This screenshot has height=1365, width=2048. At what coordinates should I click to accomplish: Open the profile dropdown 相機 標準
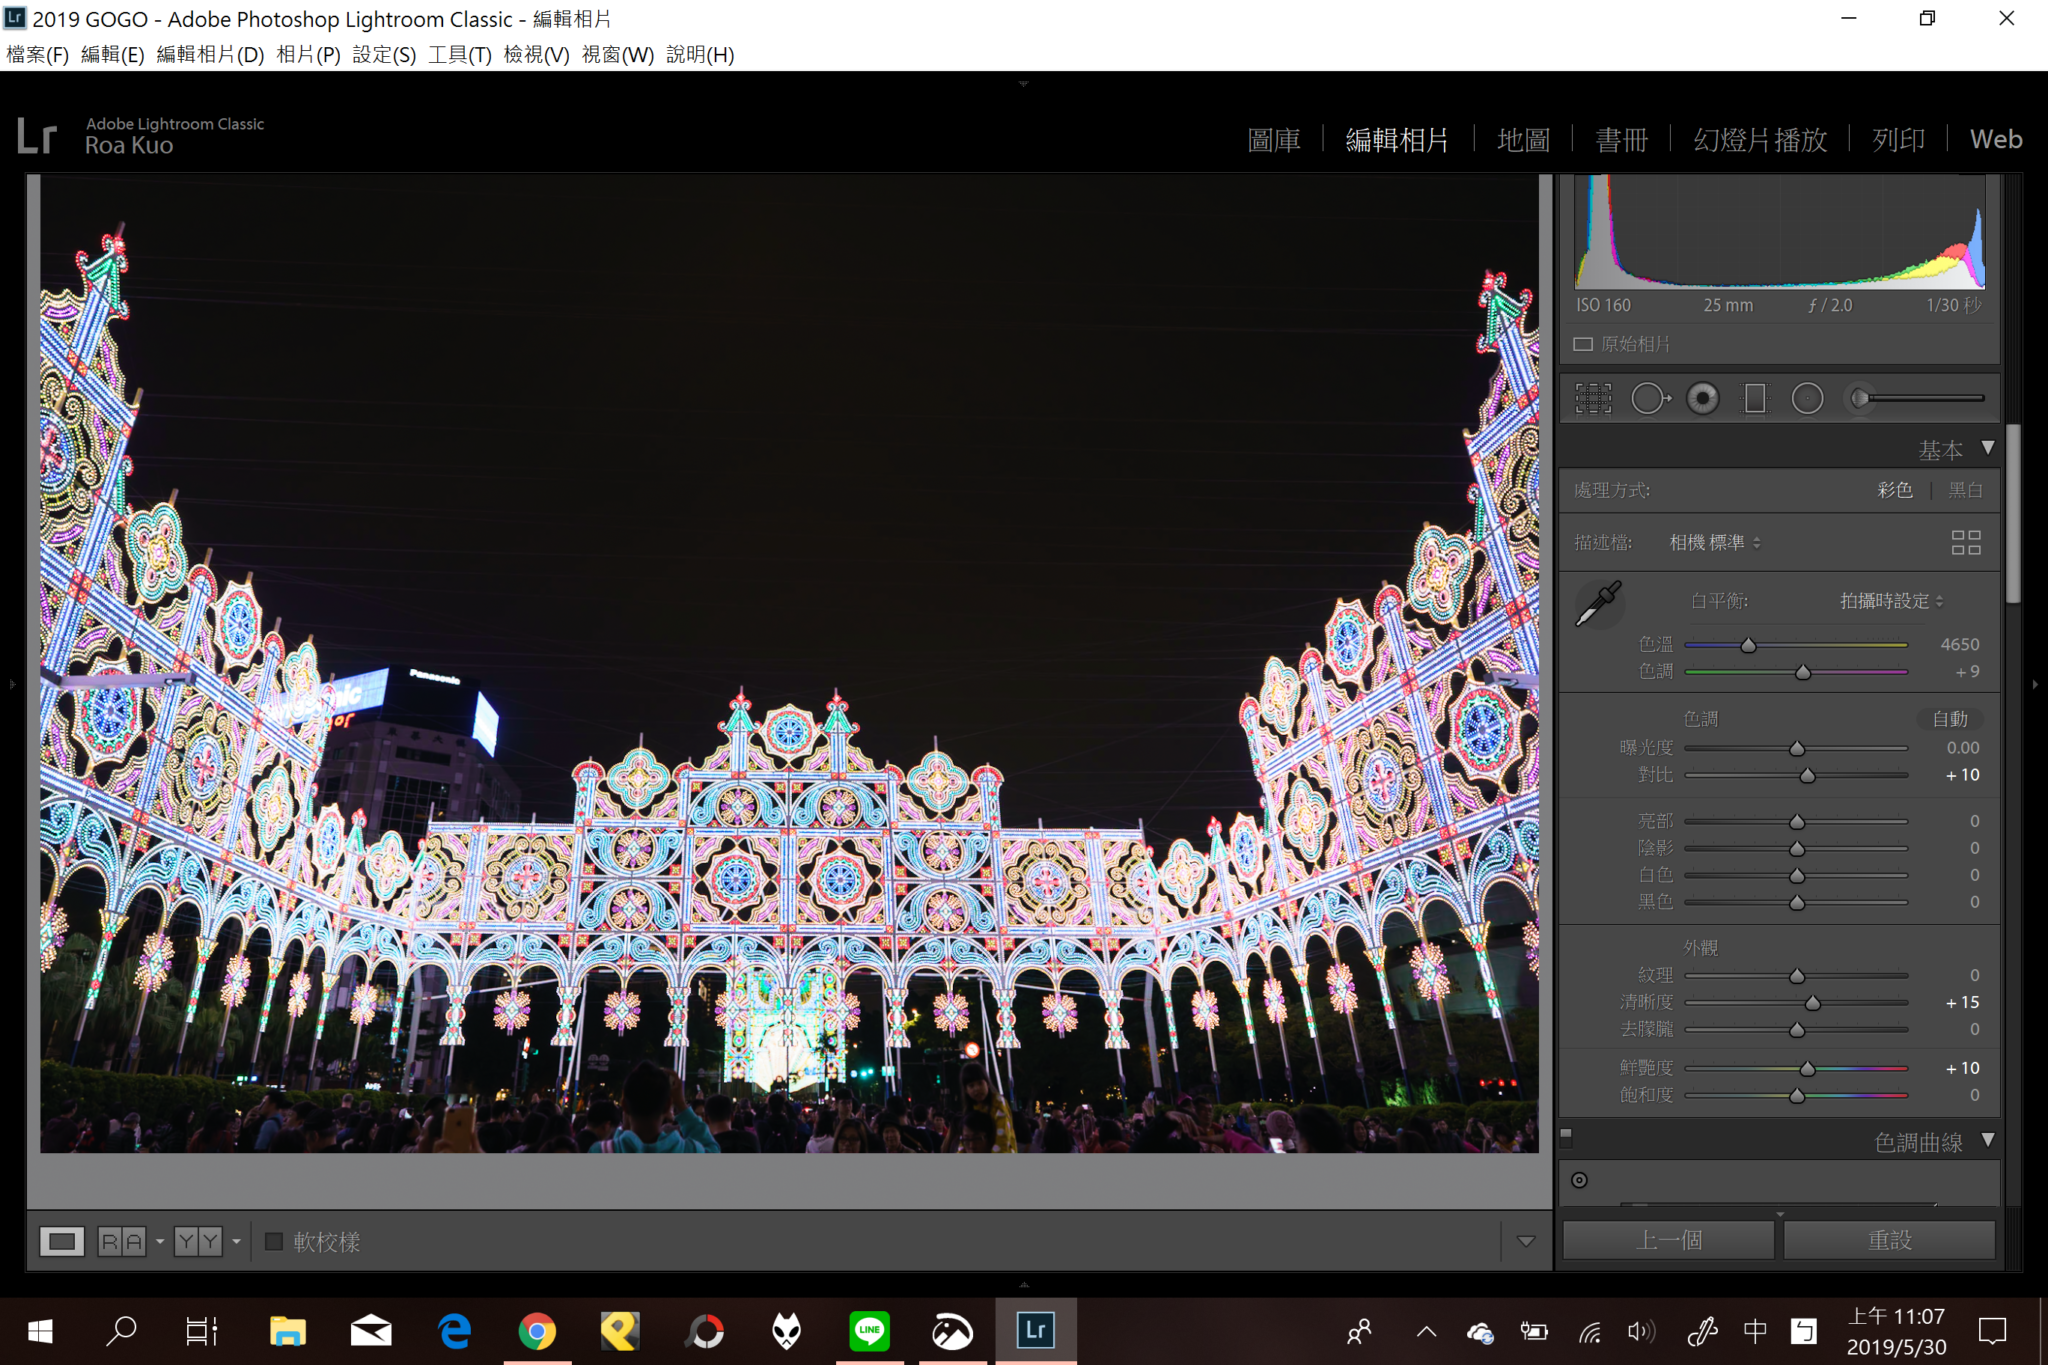coord(1714,543)
